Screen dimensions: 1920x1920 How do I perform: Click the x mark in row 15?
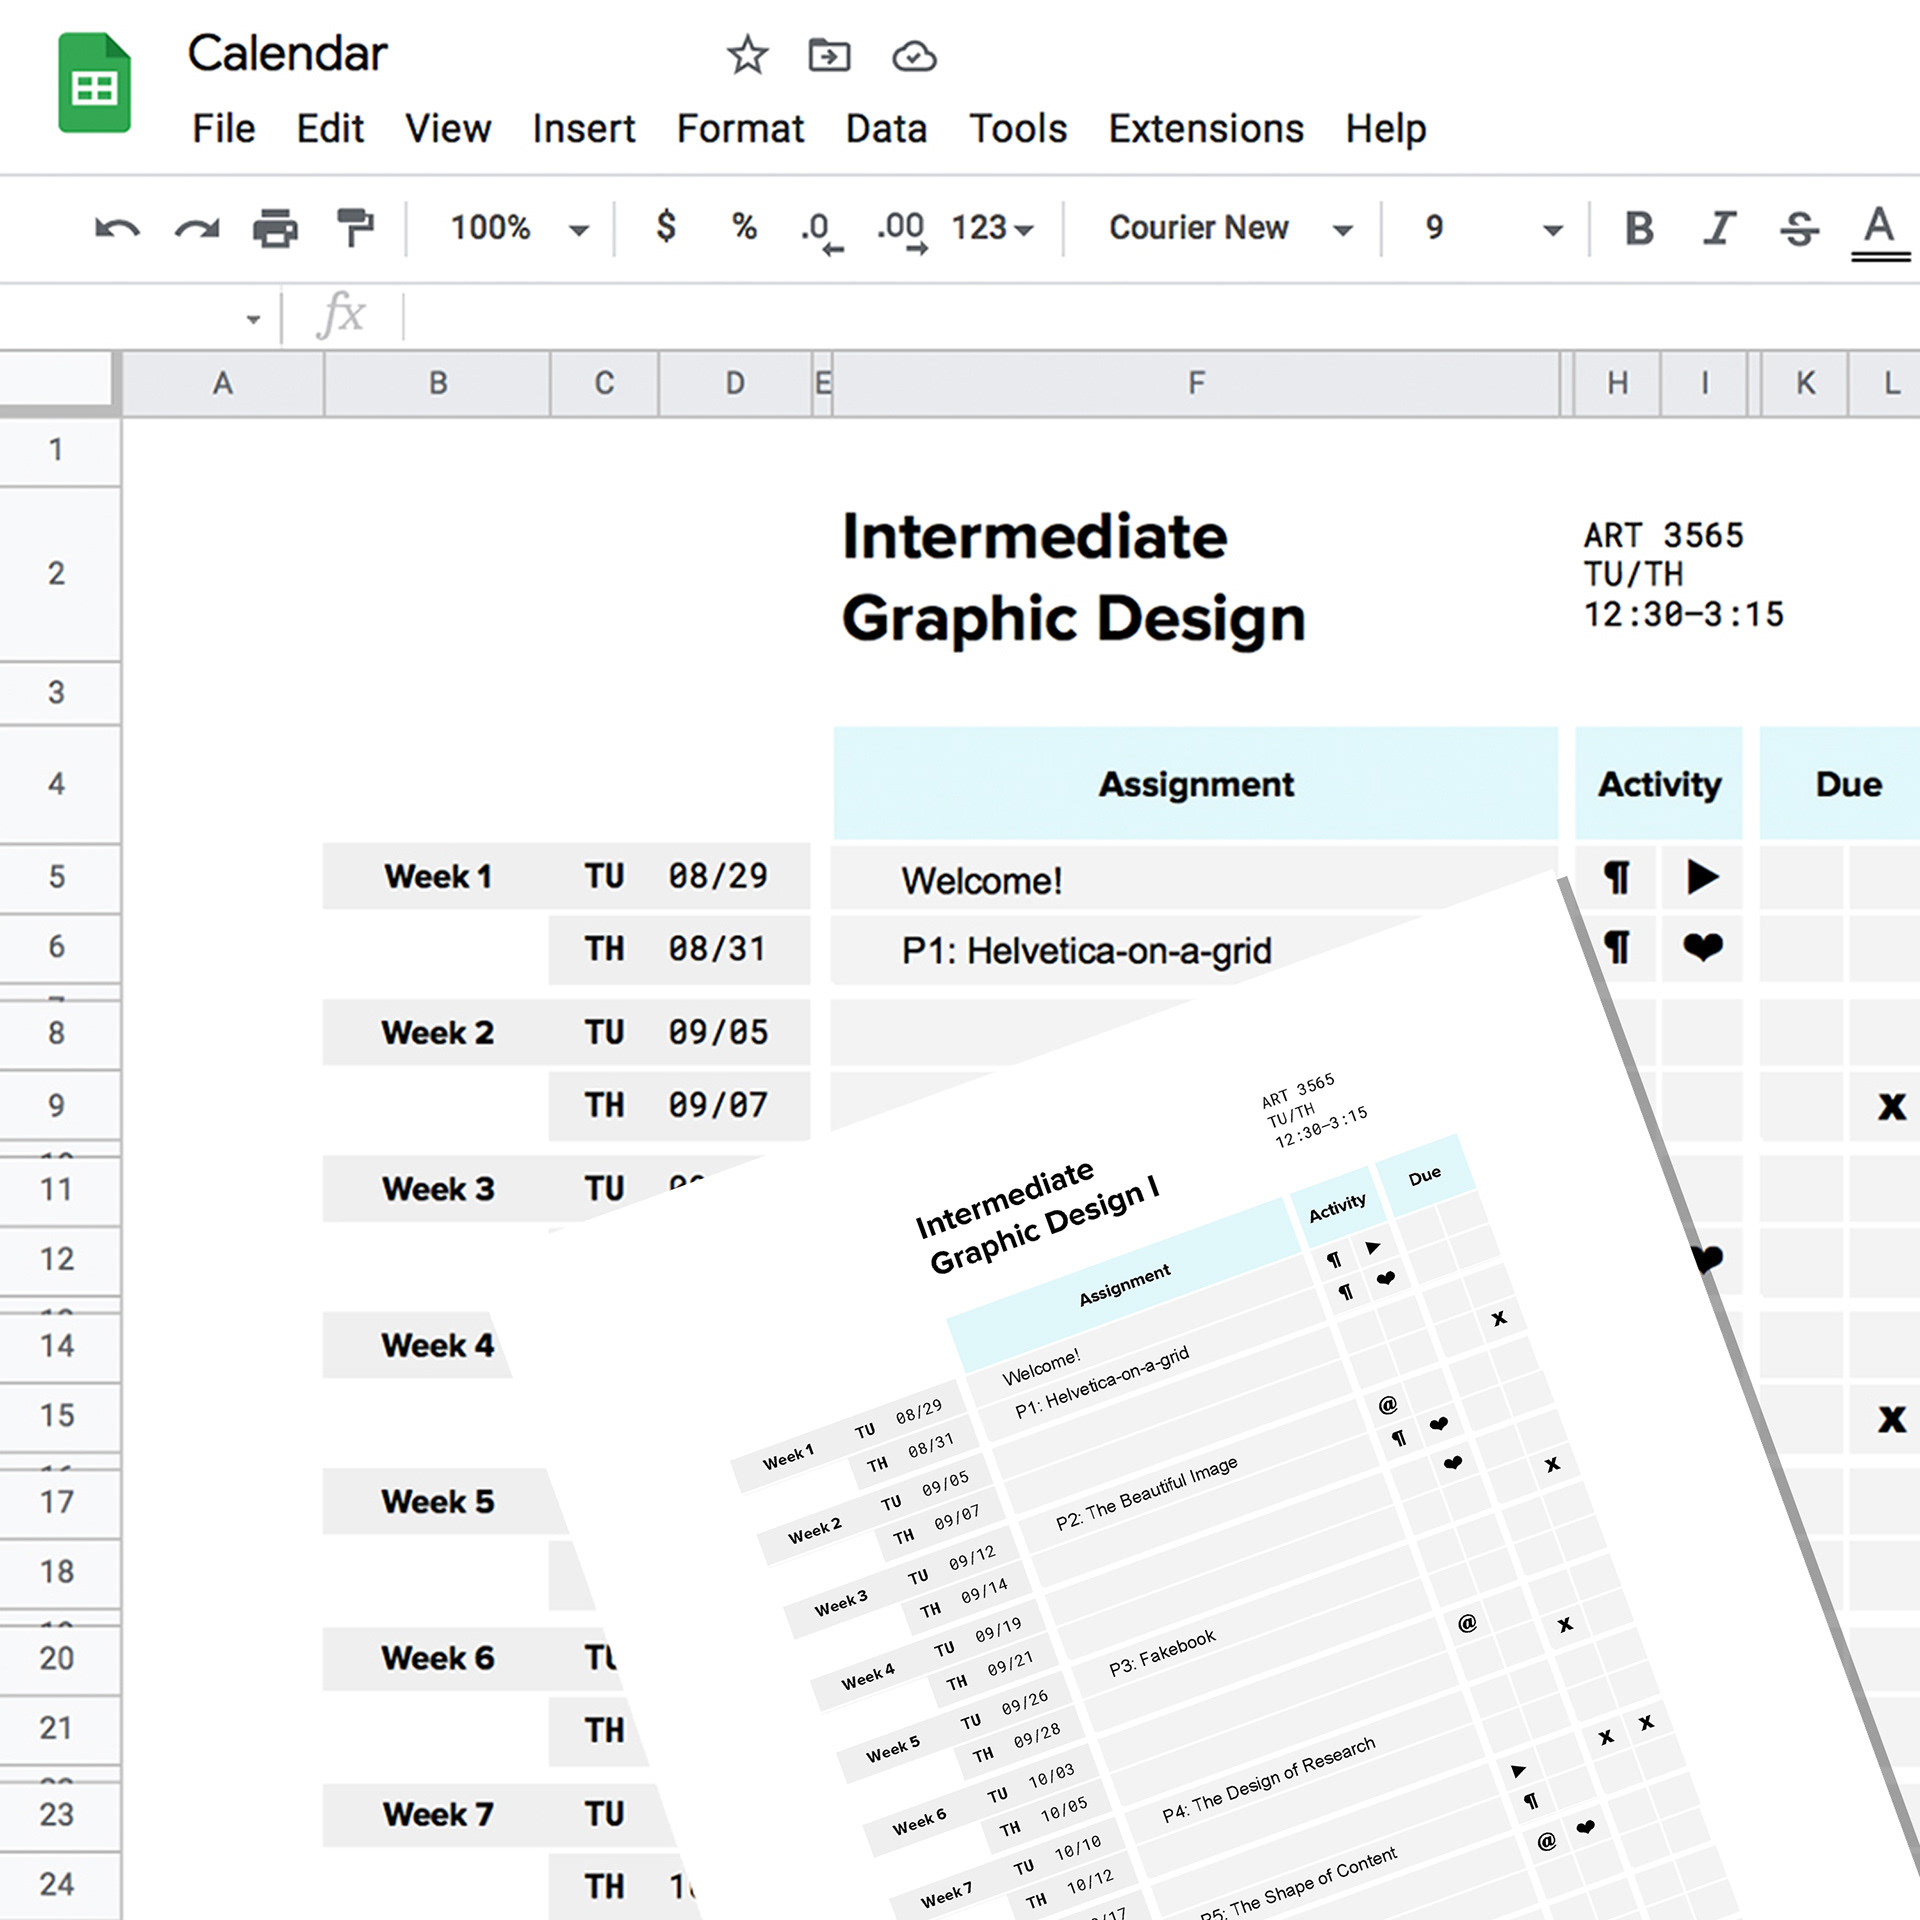tap(1891, 1418)
